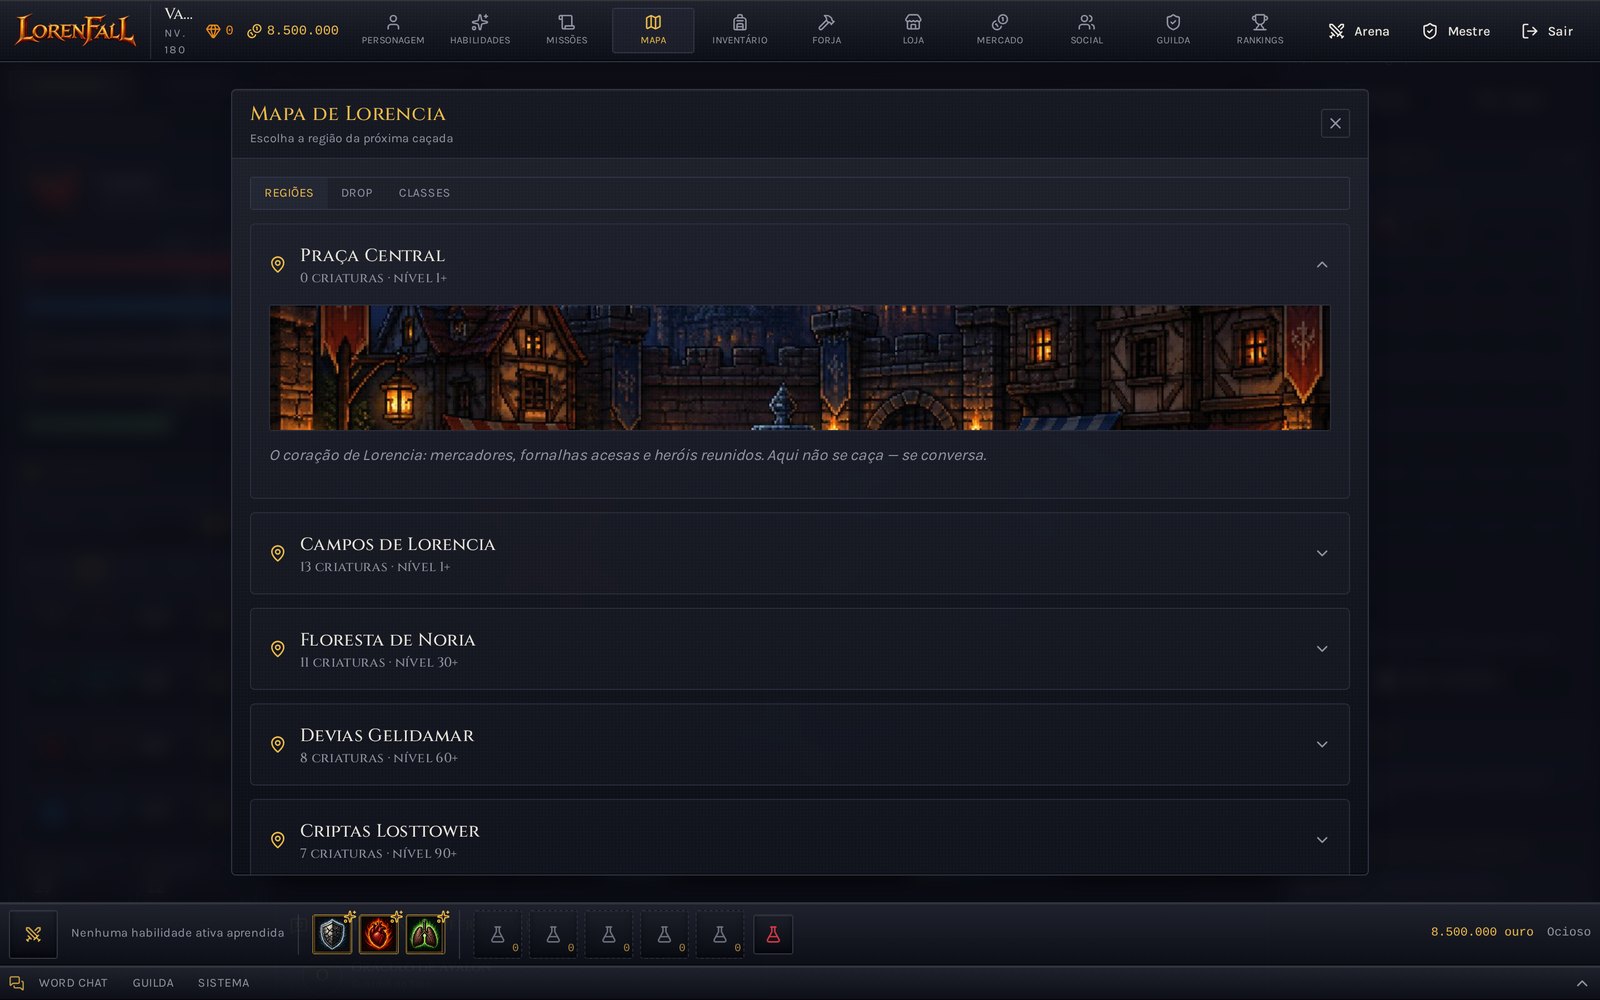Select the shield passive skill icon

tap(332, 934)
